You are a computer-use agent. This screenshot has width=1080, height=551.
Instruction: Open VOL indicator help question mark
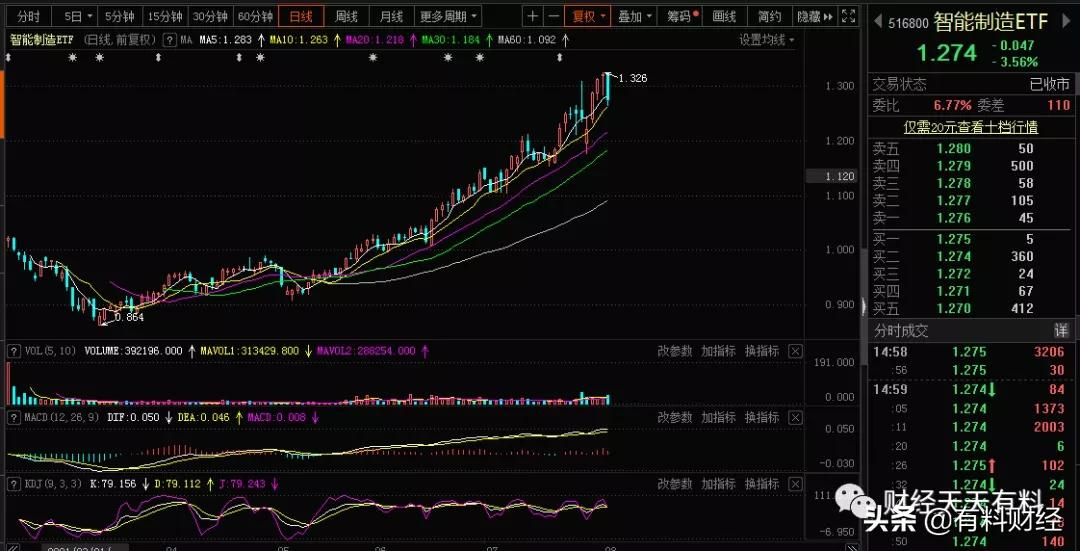point(12,351)
